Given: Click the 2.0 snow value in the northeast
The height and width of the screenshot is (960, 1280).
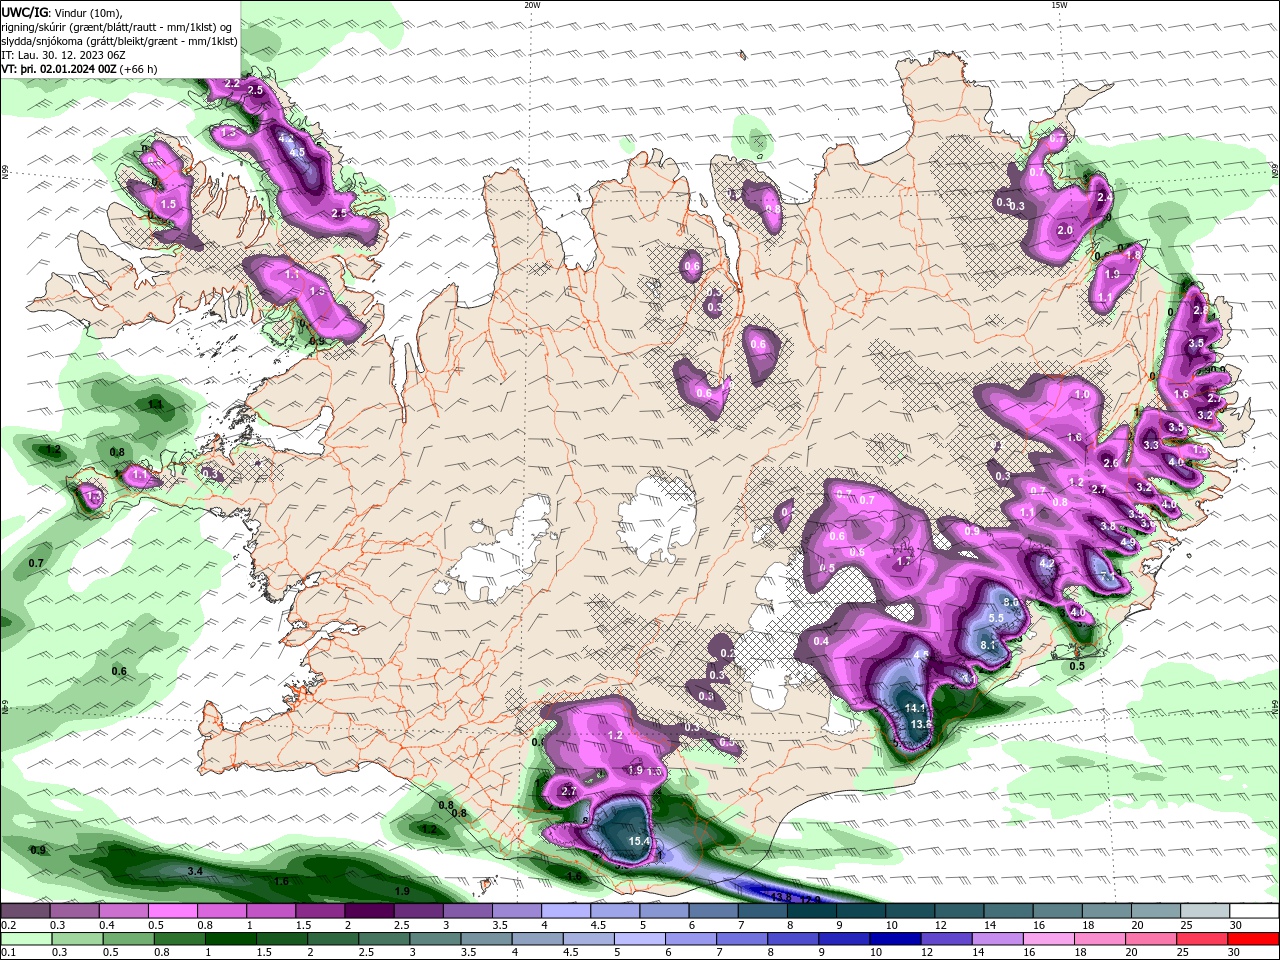Looking at the screenshot, I should click(1065, 230).
